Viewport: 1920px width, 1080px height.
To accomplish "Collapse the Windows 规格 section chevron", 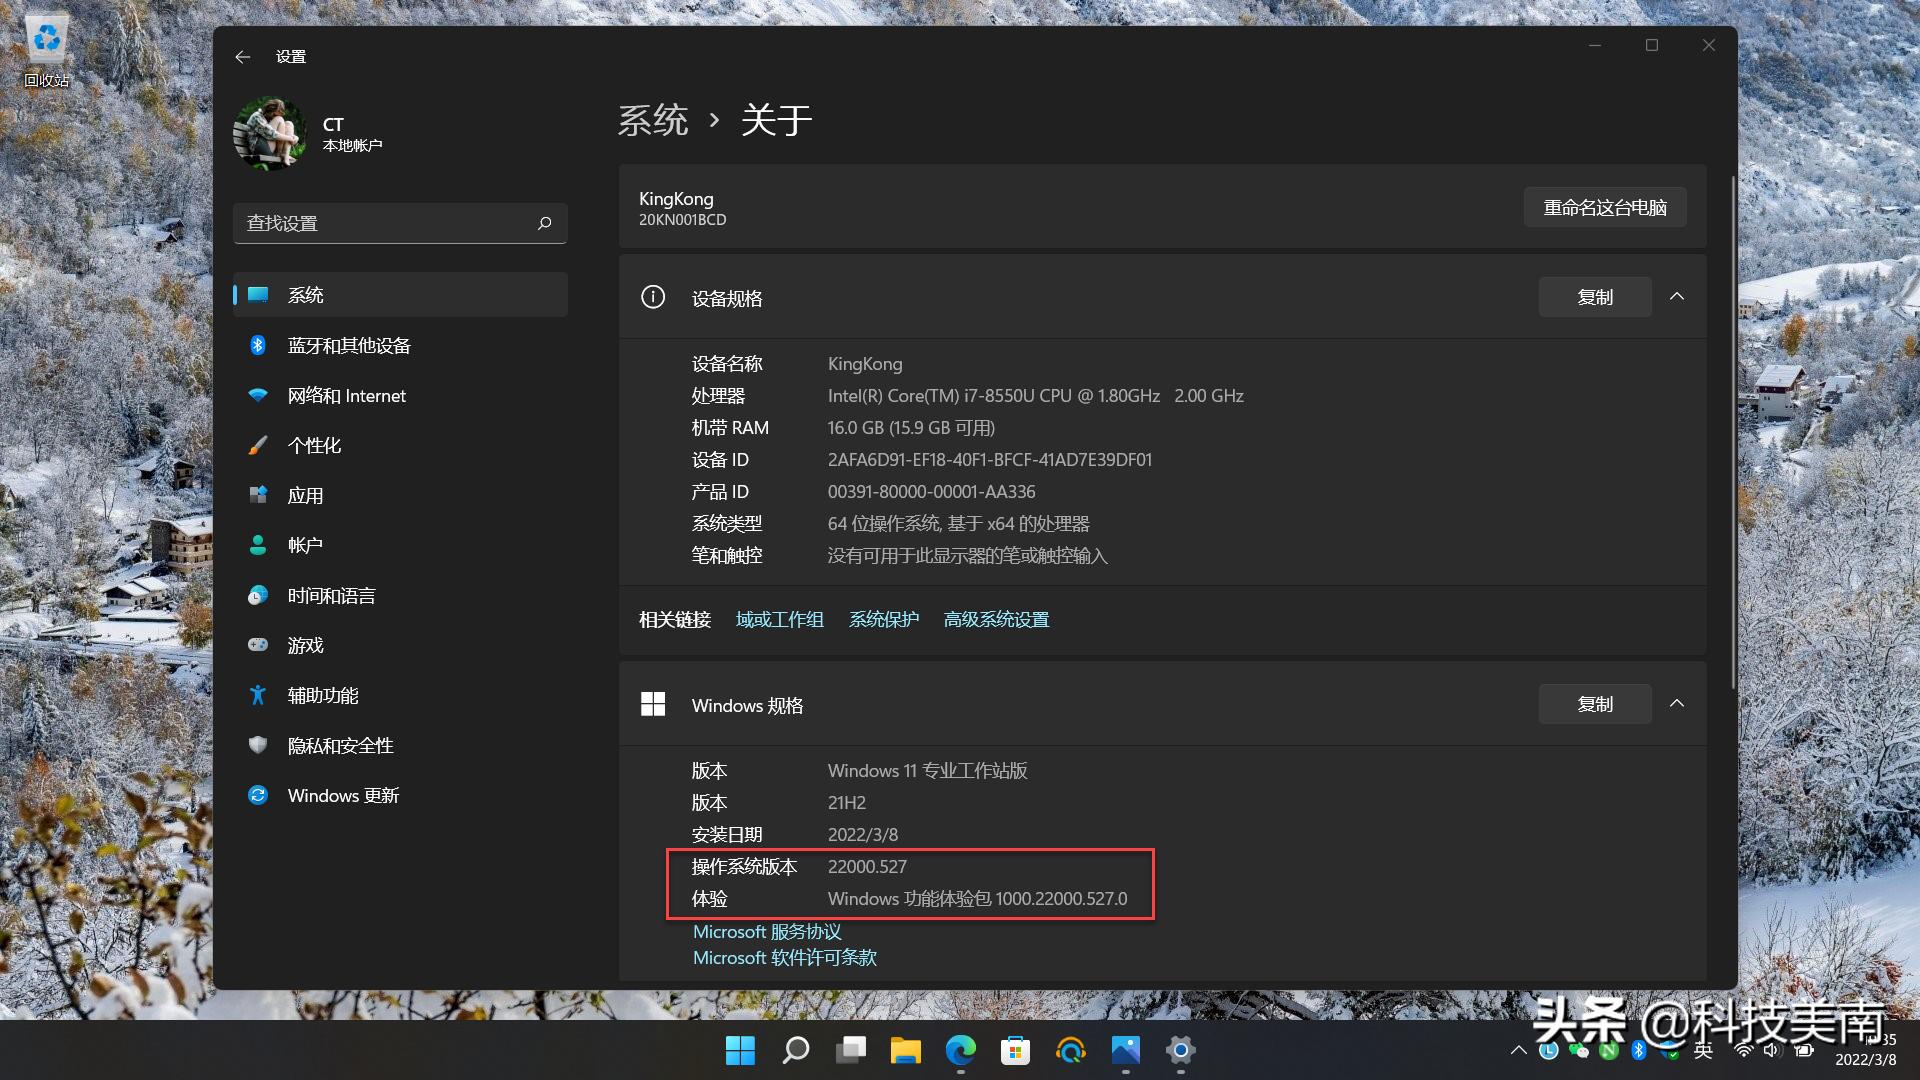I will tap(1677, 703).
